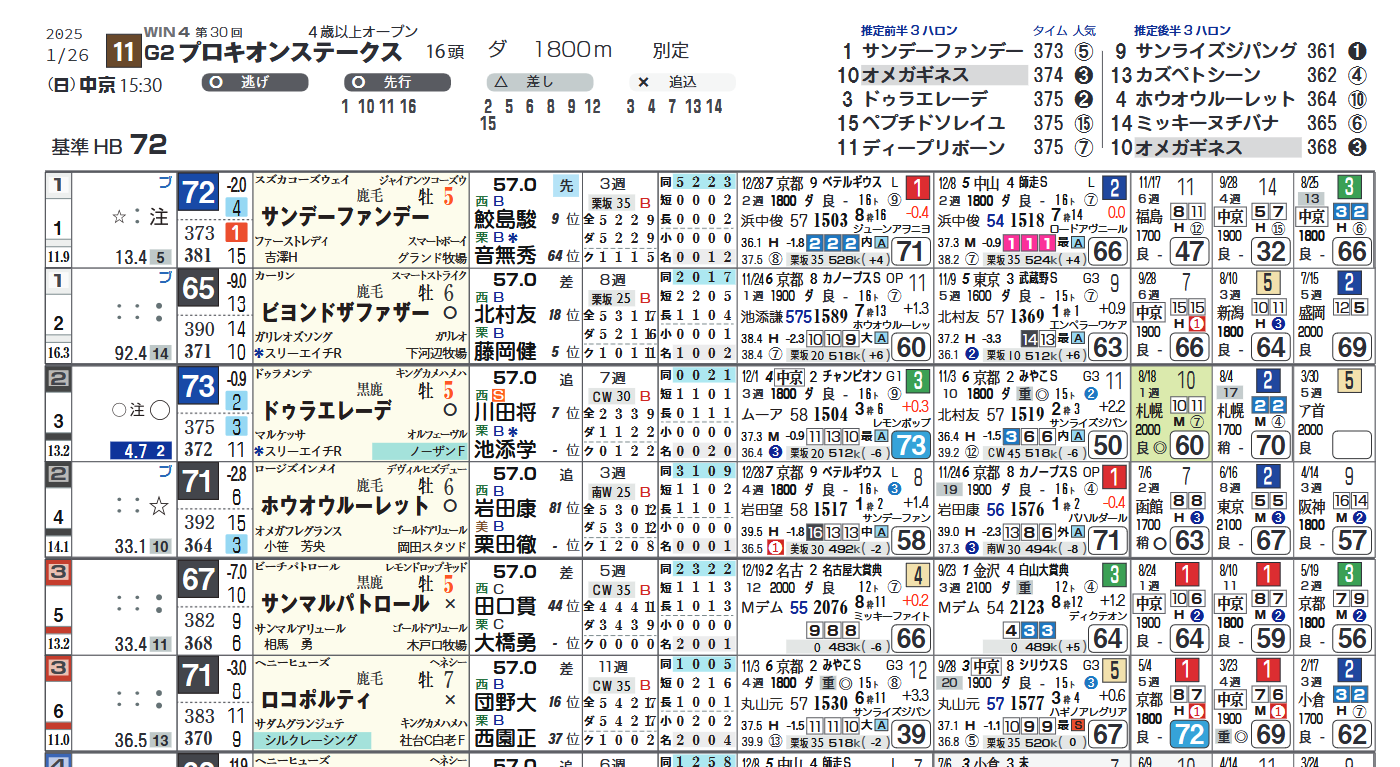Click the blue 2nd-place badge in サンデーファンデー's 師走S result

pos(1113,187)
